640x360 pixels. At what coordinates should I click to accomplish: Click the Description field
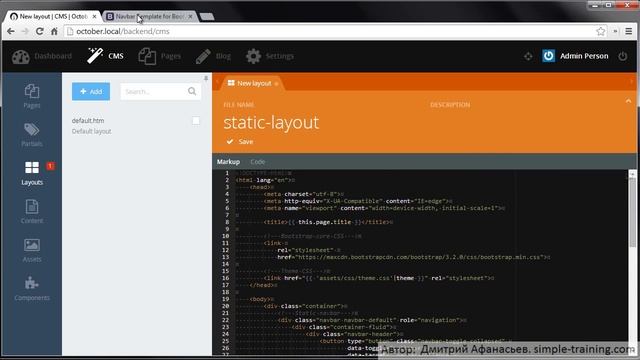click(x=449, y=105)
